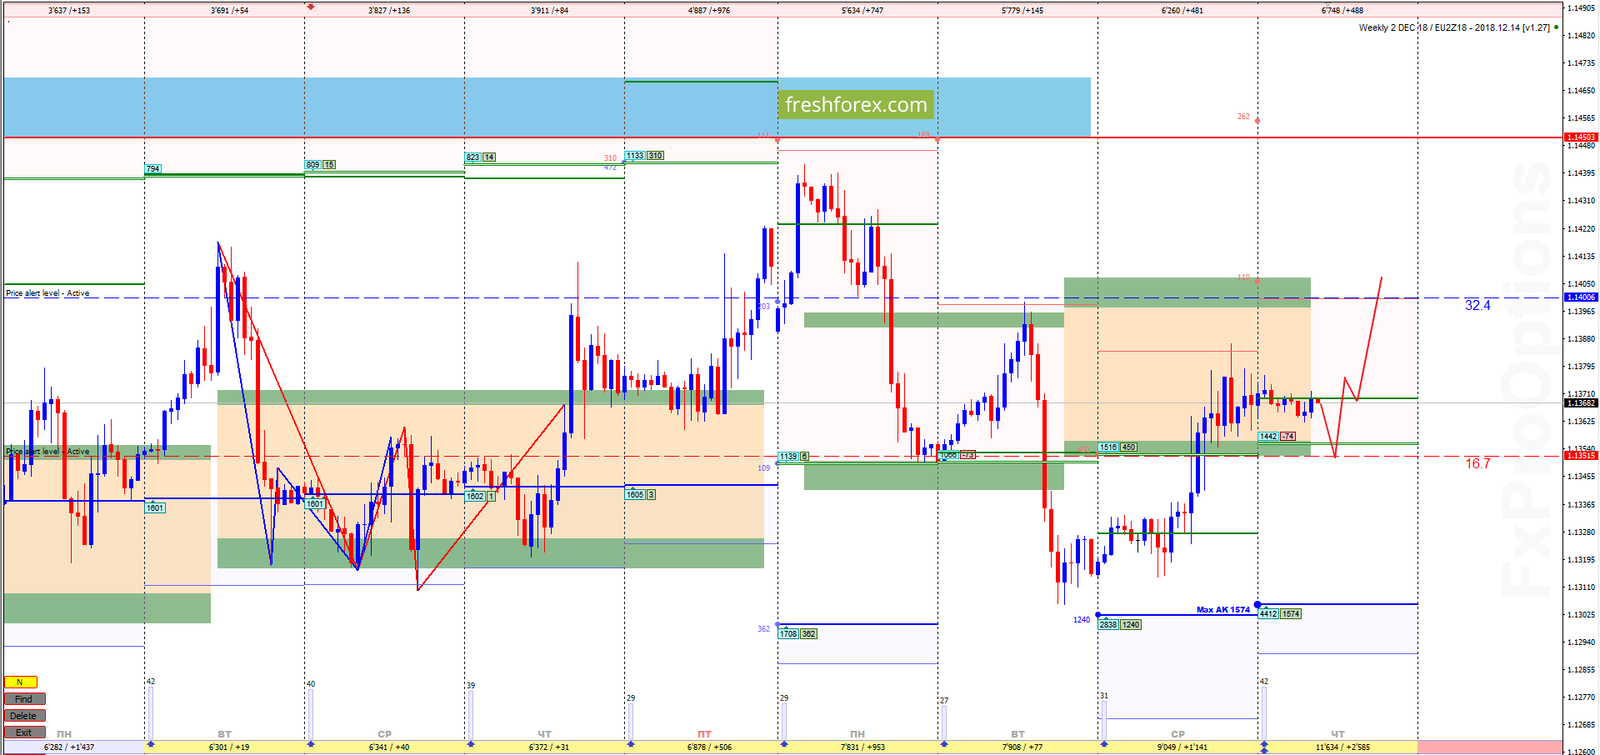
Task: Click the "Max AK 1574" label
Action: 1223,610
